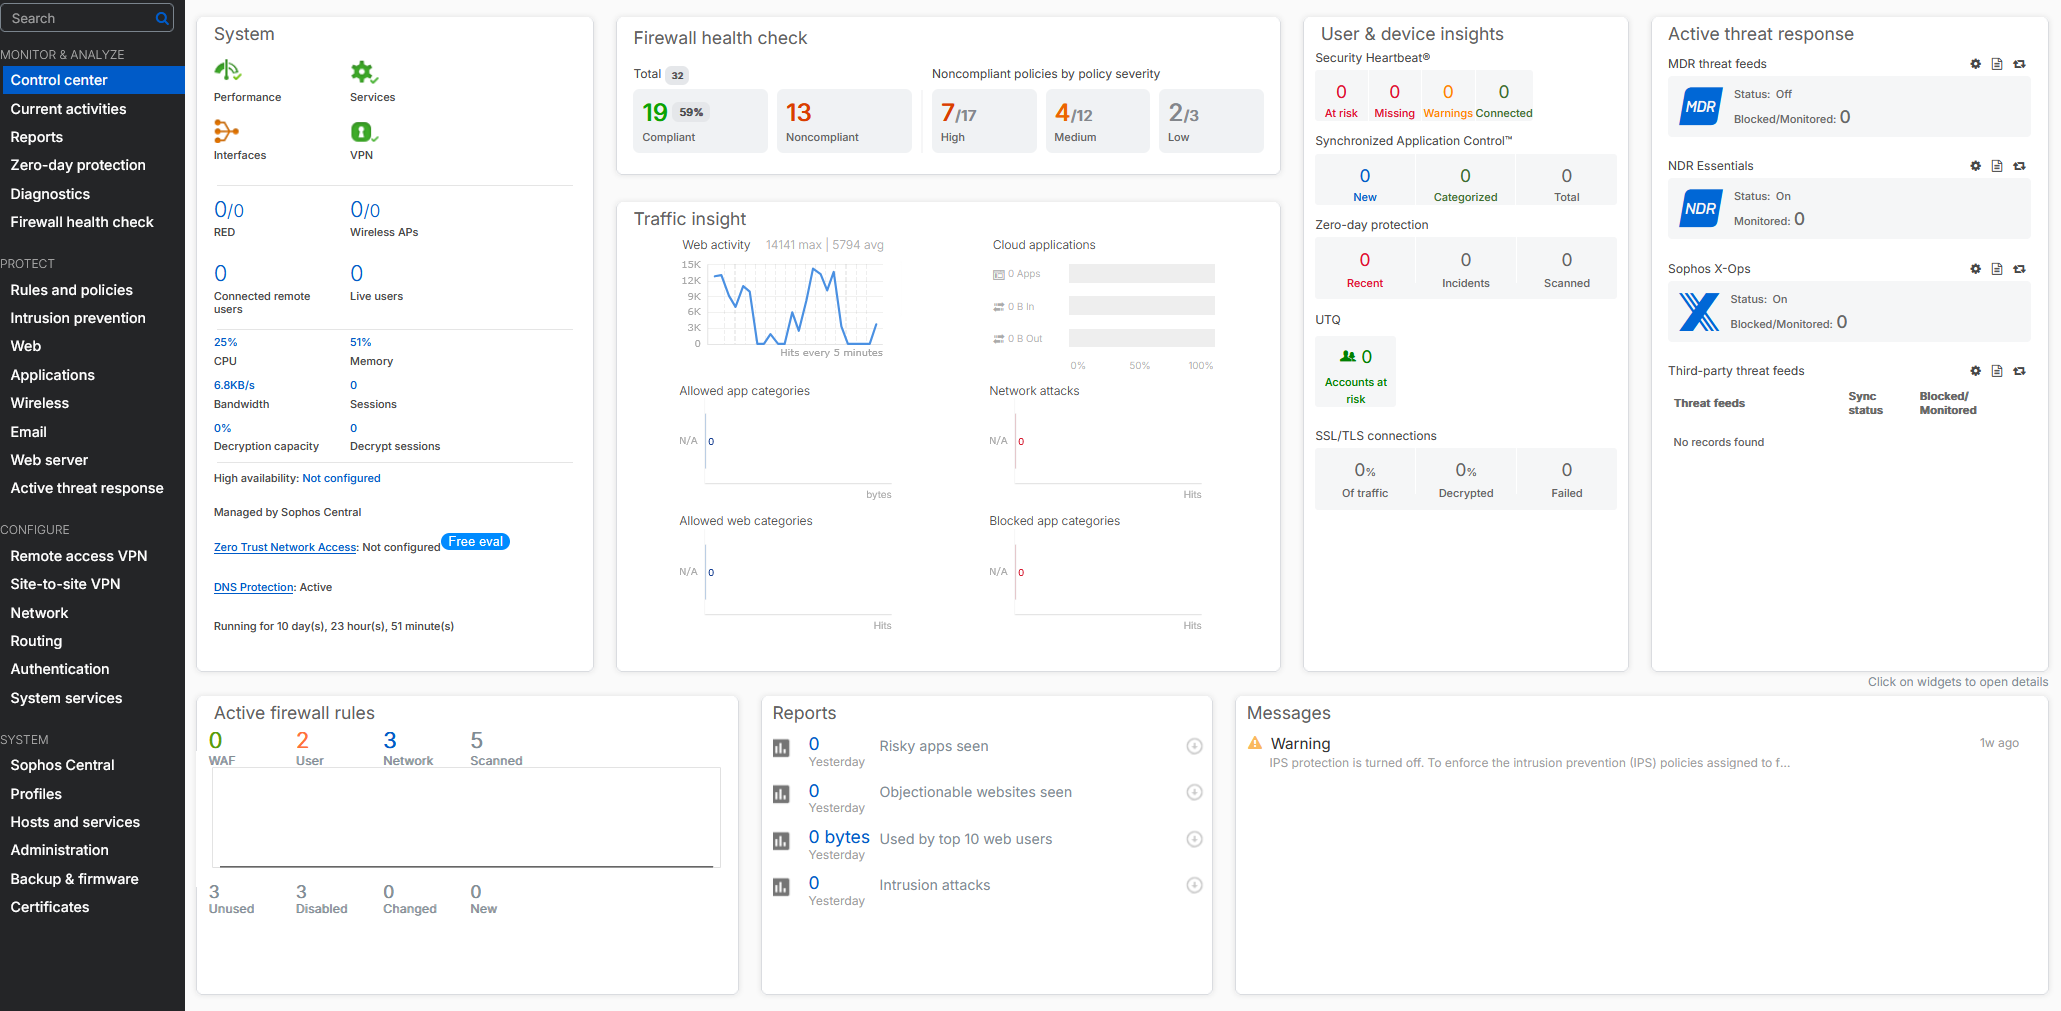
Task: Go to Backup & firmware section
Action: click(x=75, y=879)
